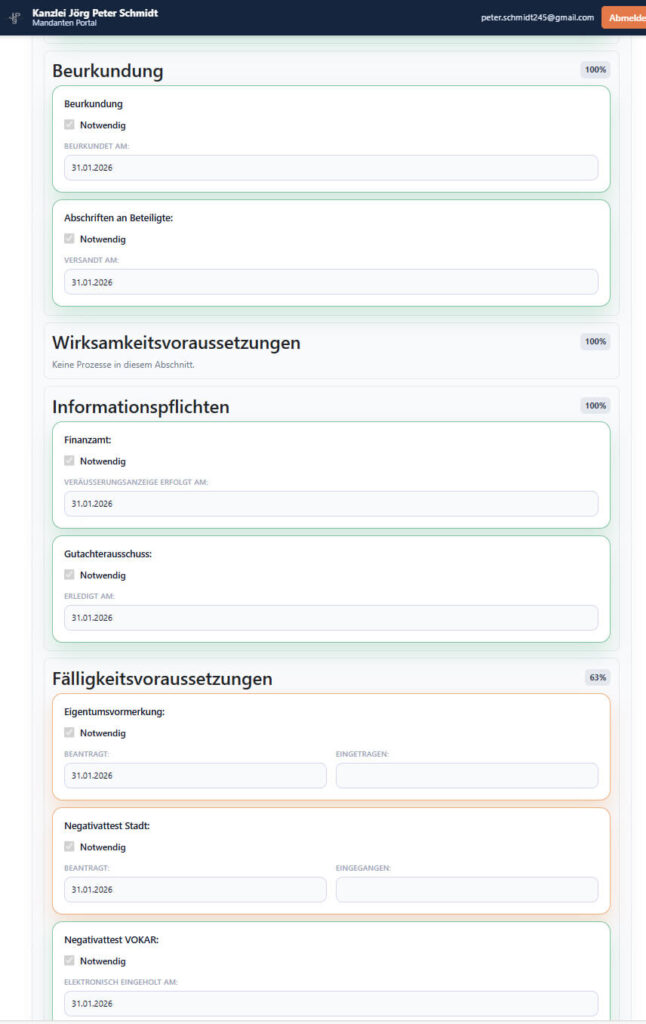Select the Elektronisch eingeholt am field

[331, 1004]
